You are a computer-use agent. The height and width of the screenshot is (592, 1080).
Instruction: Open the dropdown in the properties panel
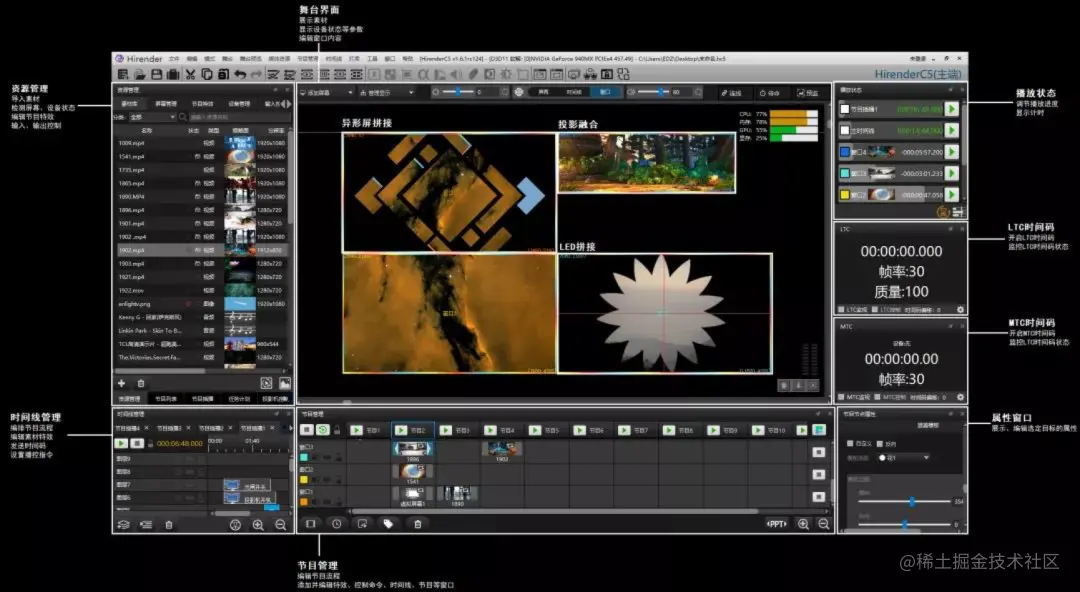pos(904,458)
